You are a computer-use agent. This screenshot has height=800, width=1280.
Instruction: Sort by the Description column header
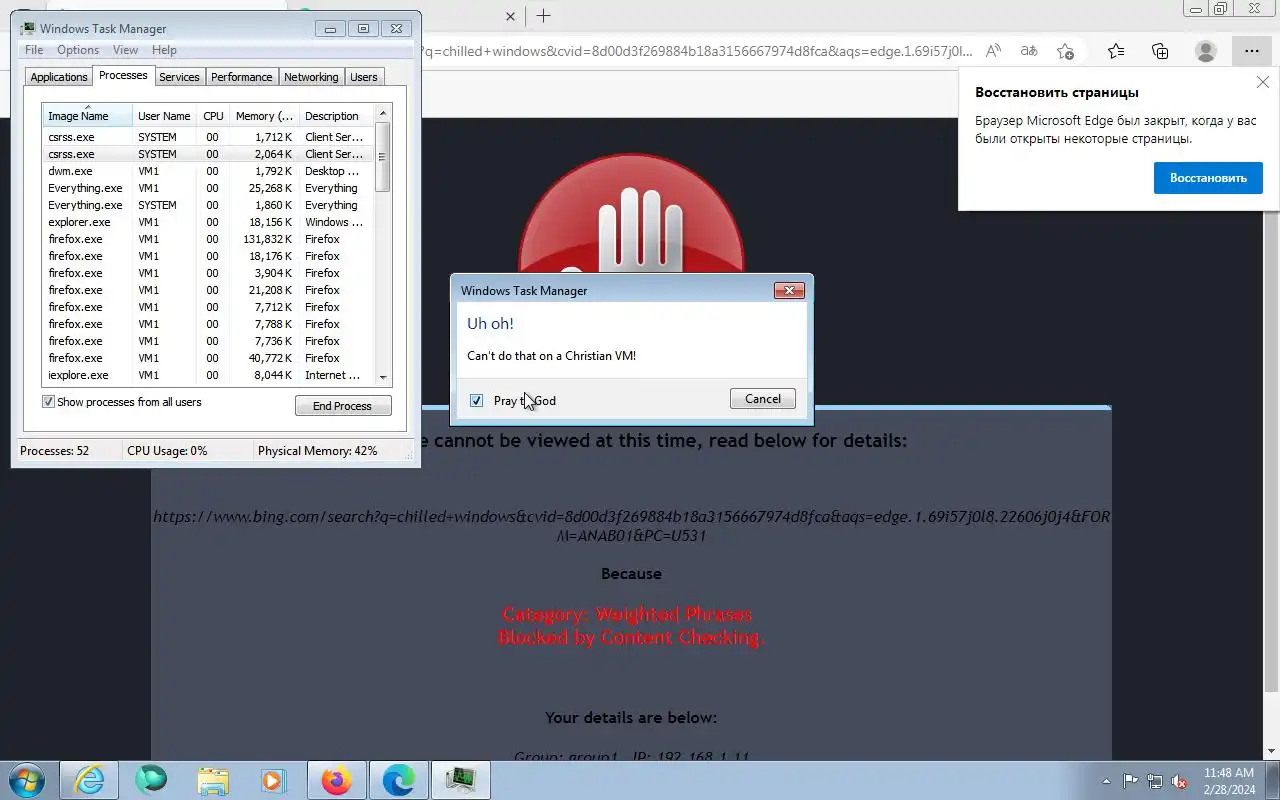(336, 116)
